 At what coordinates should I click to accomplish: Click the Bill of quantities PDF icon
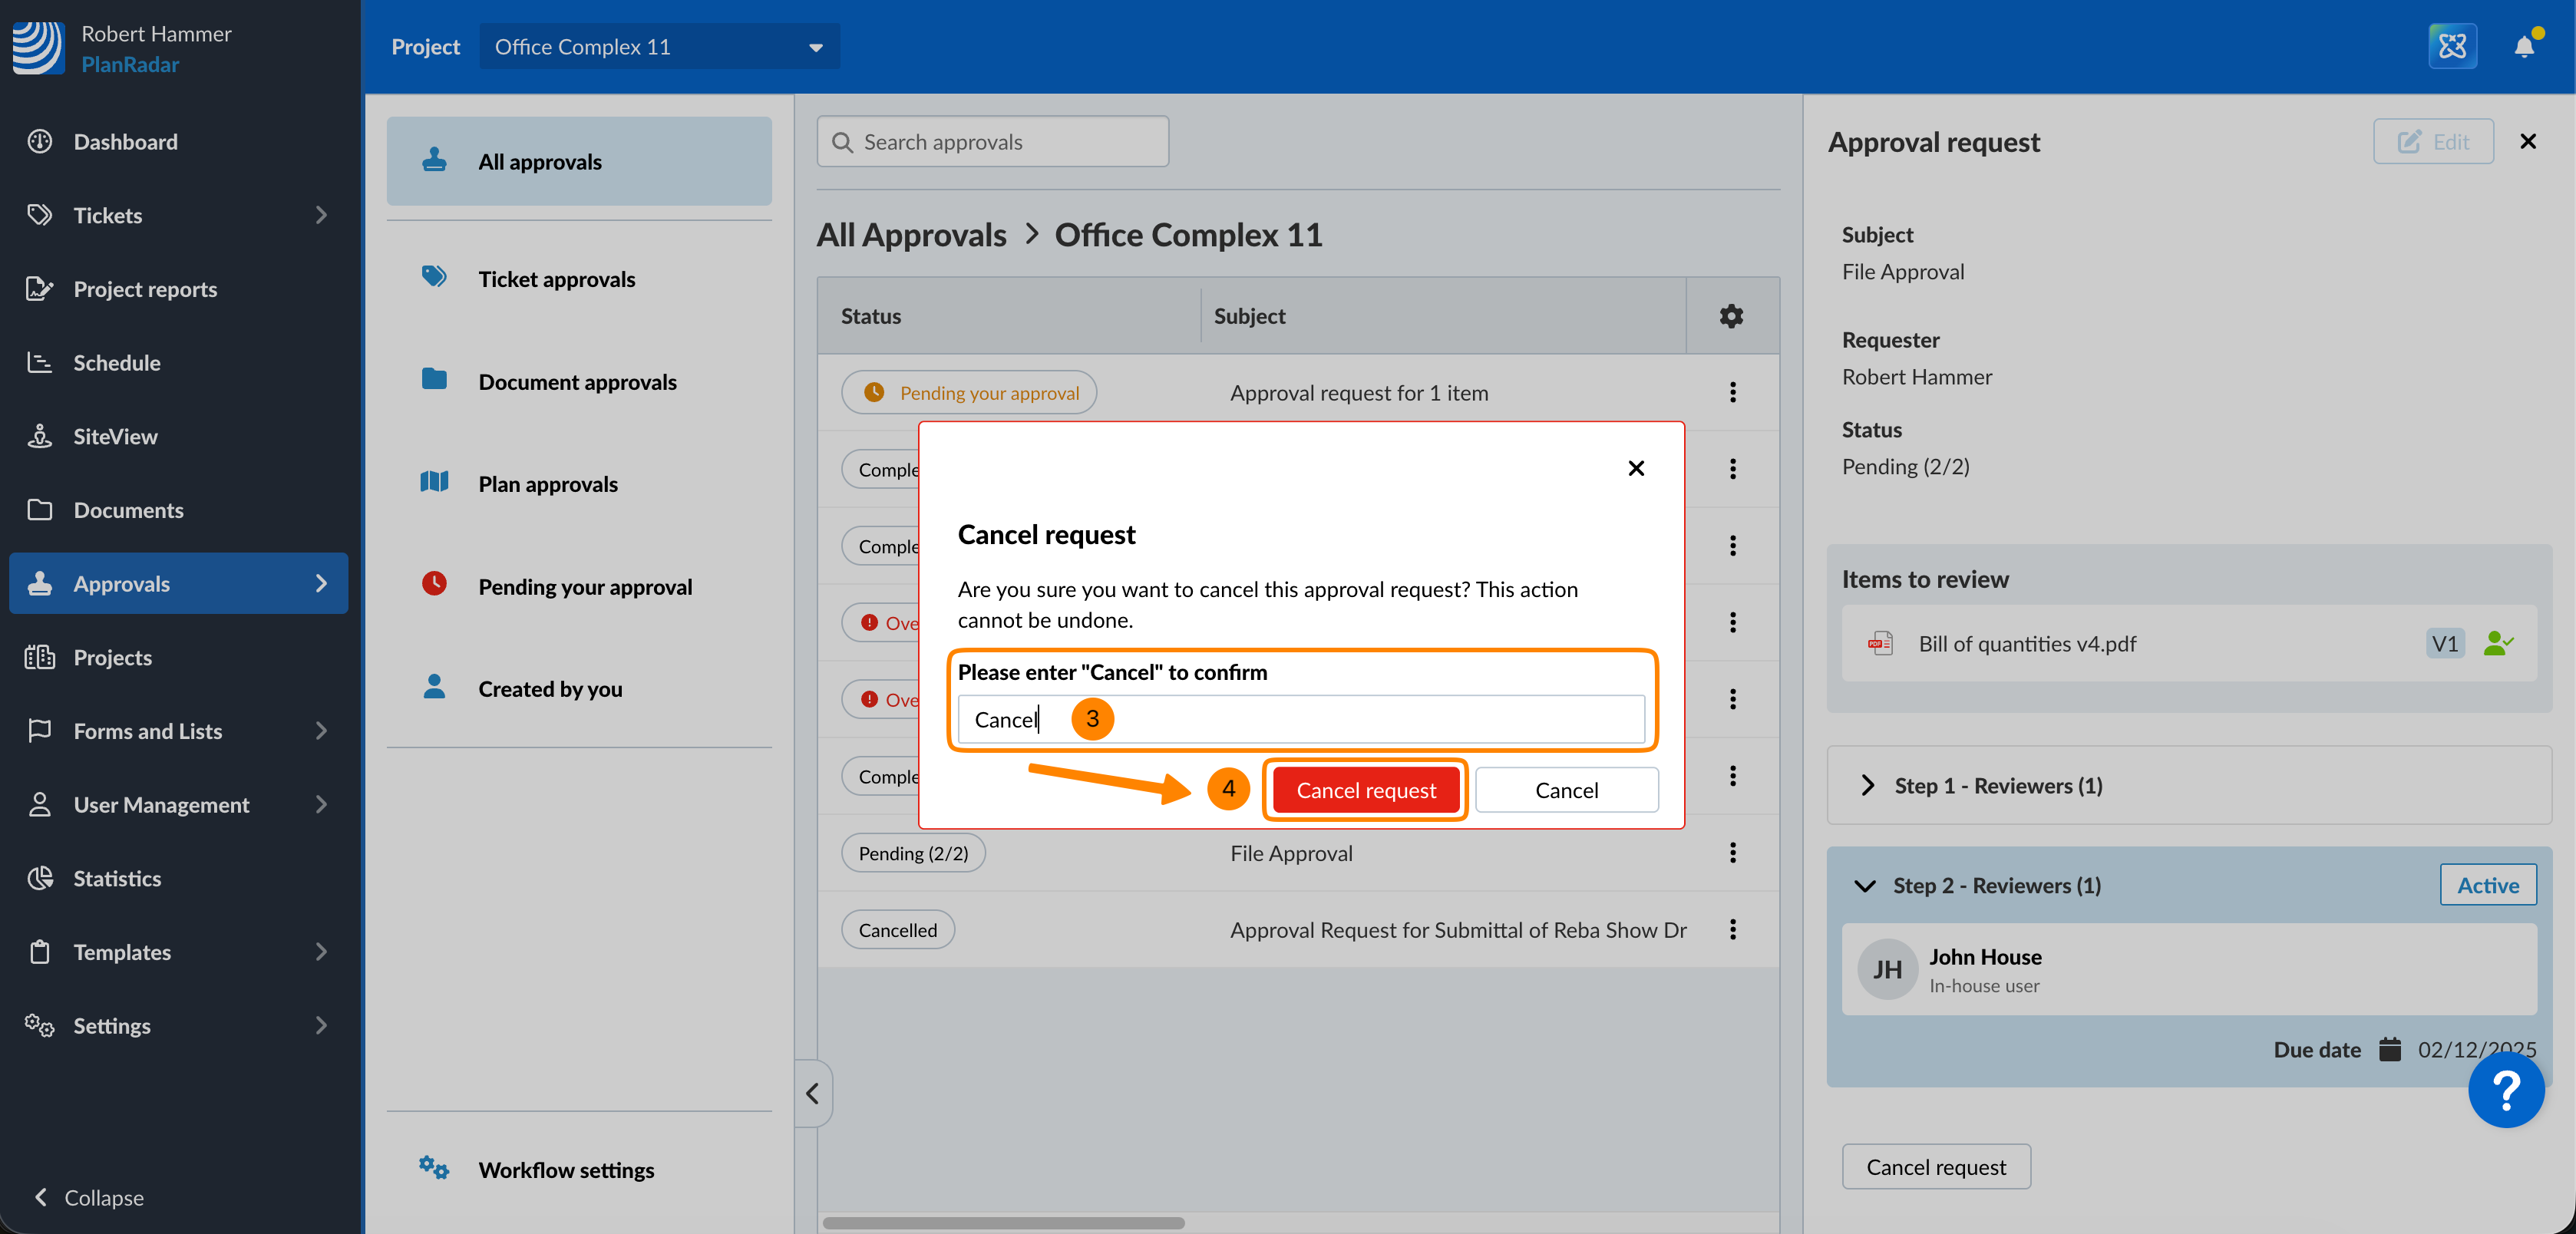coord(1880,643)
